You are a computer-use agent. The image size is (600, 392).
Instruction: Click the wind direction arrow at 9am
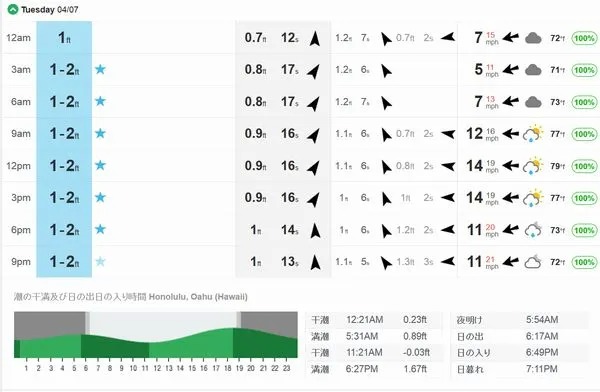[x=510, y=134]
